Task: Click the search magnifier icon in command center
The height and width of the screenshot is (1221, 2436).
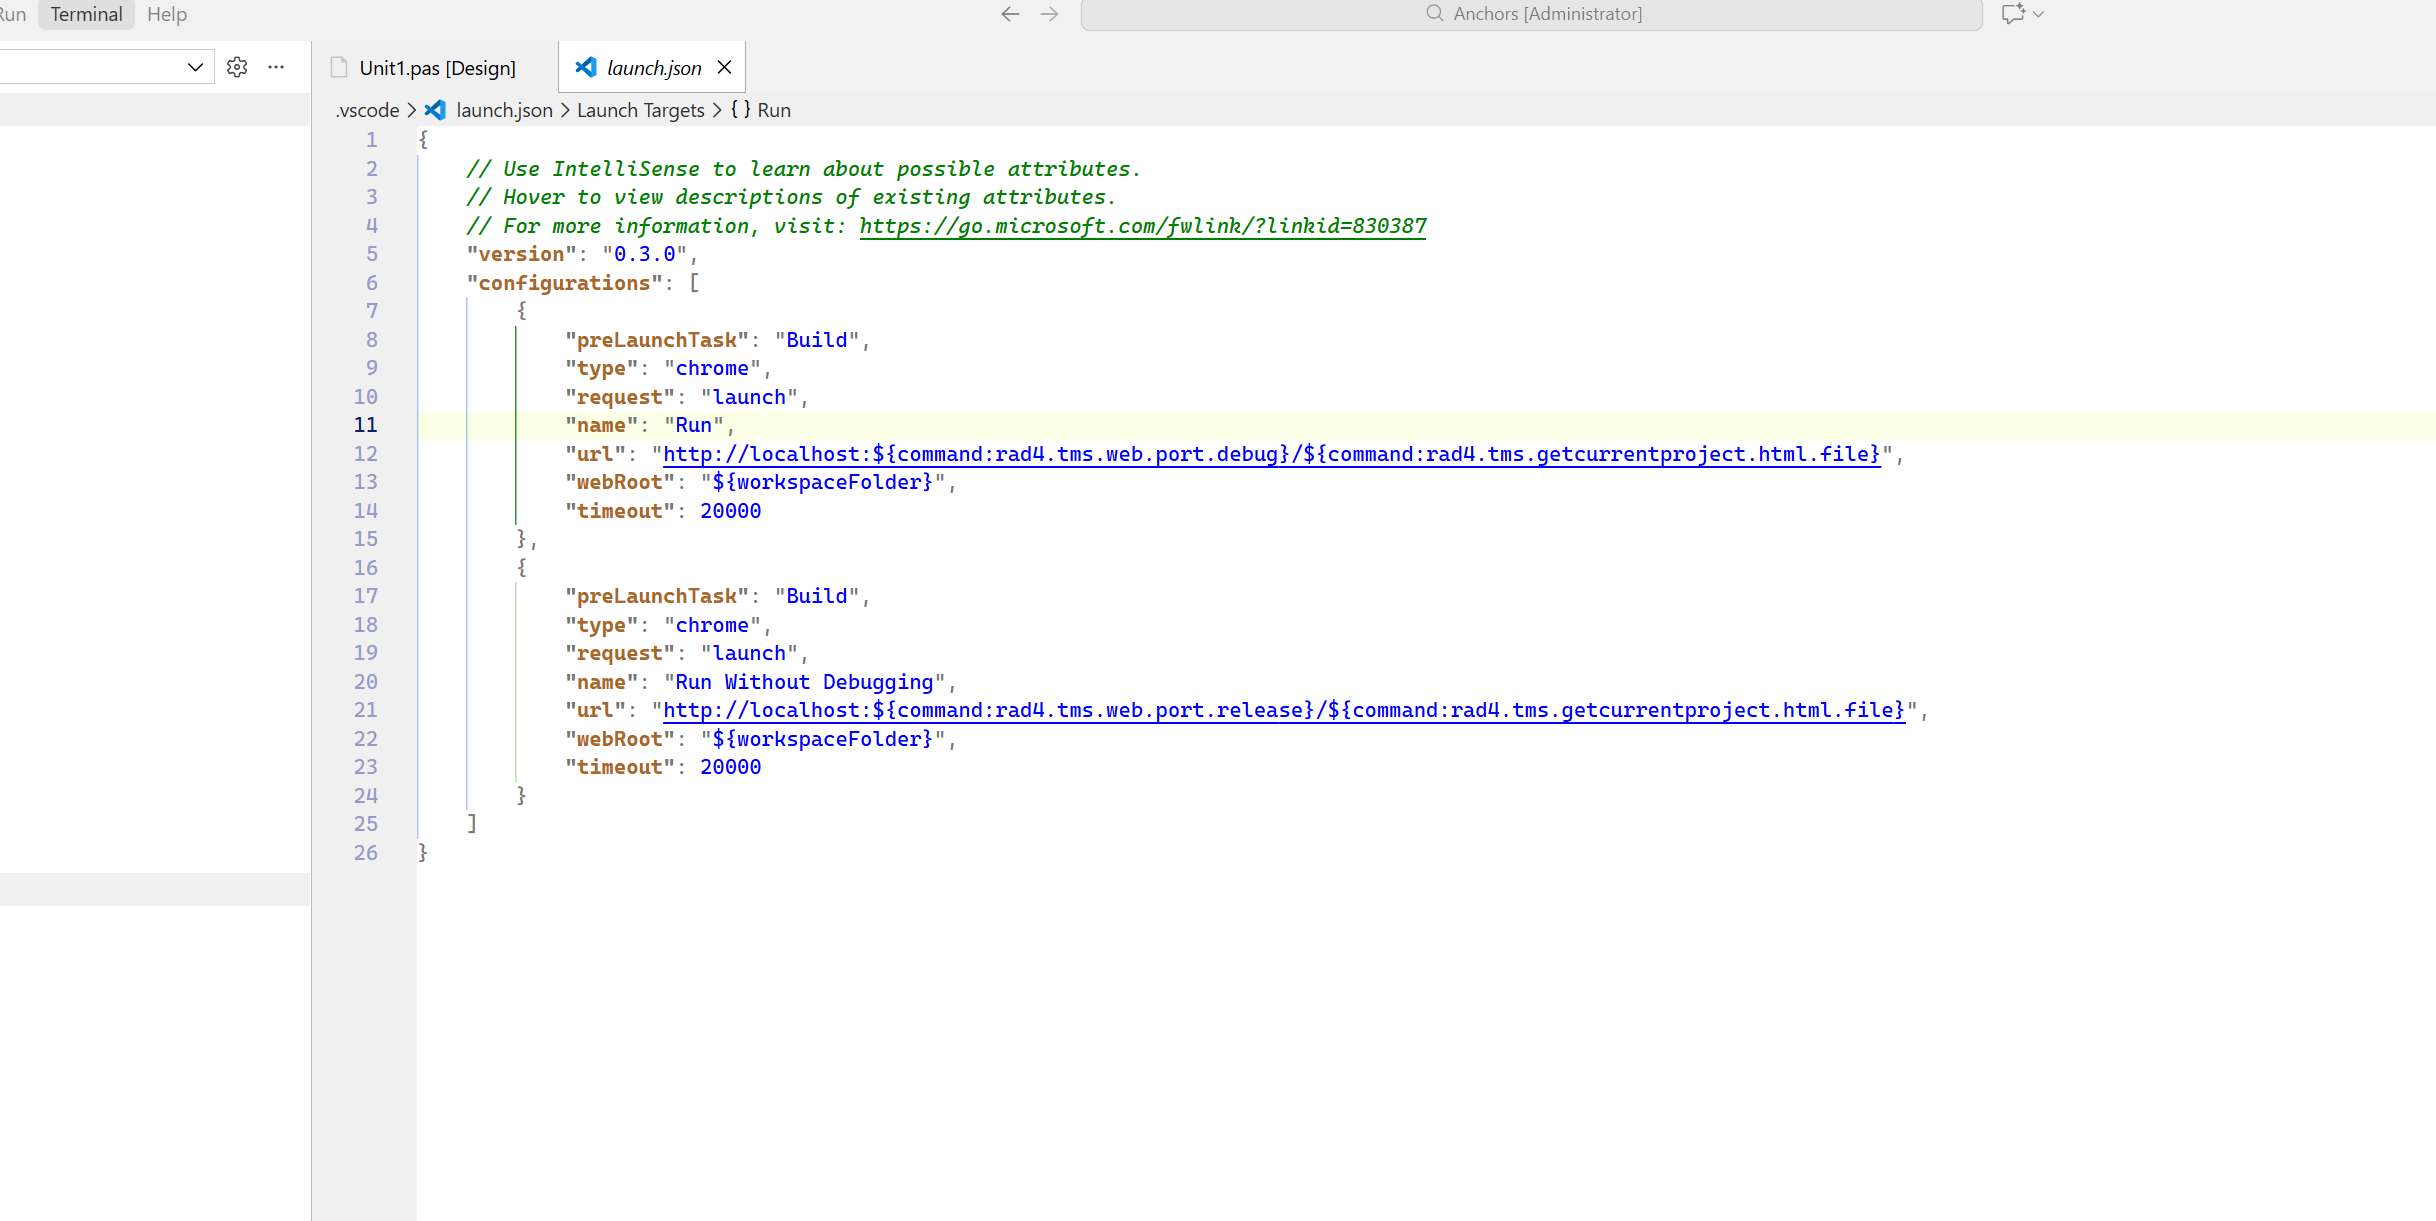Action: 1434,14
